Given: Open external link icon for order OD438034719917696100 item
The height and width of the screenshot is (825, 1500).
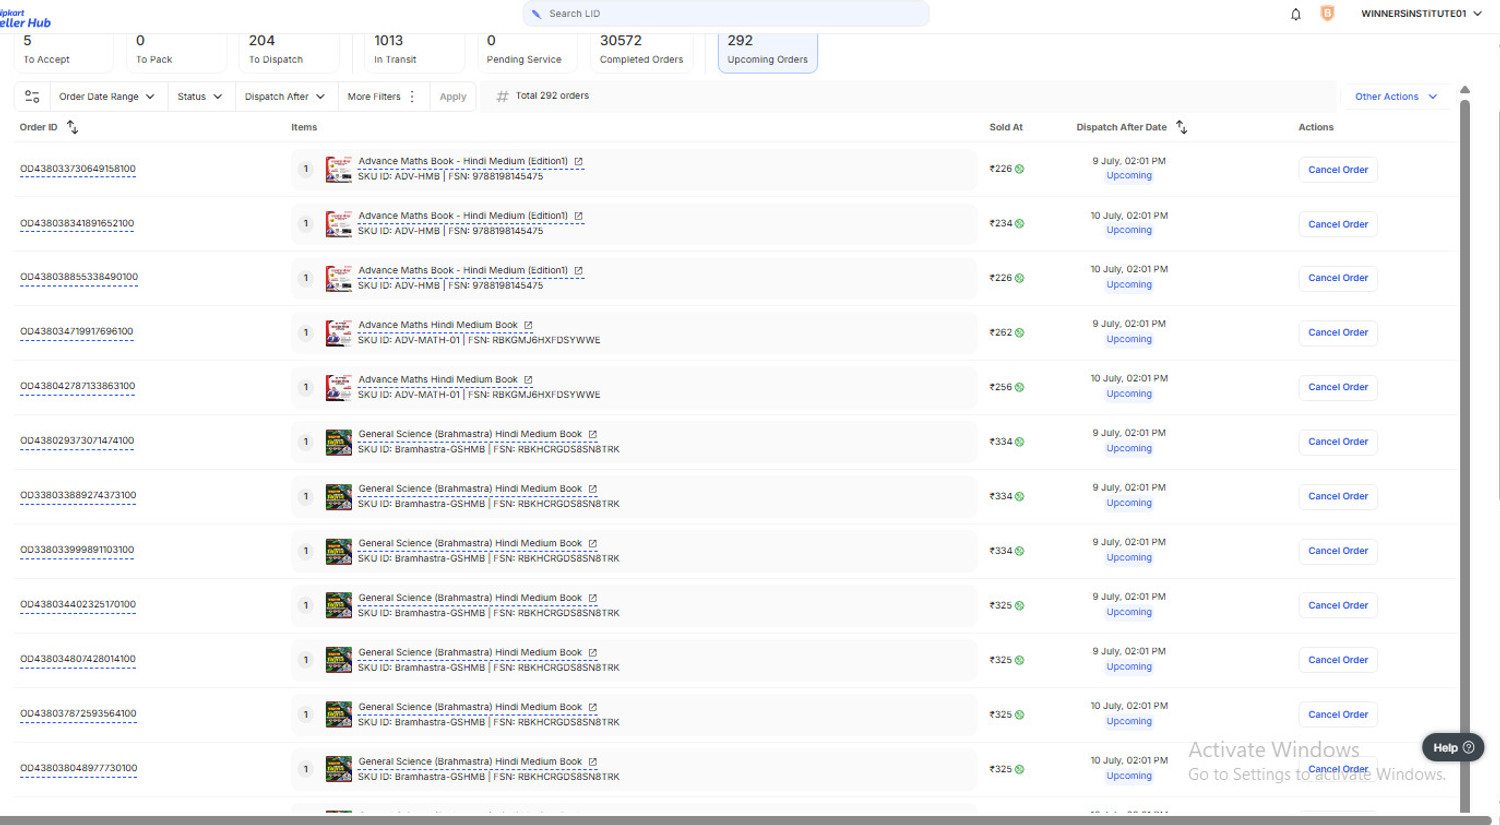Looking at the screenshot, I should click(x=528, y=325).
